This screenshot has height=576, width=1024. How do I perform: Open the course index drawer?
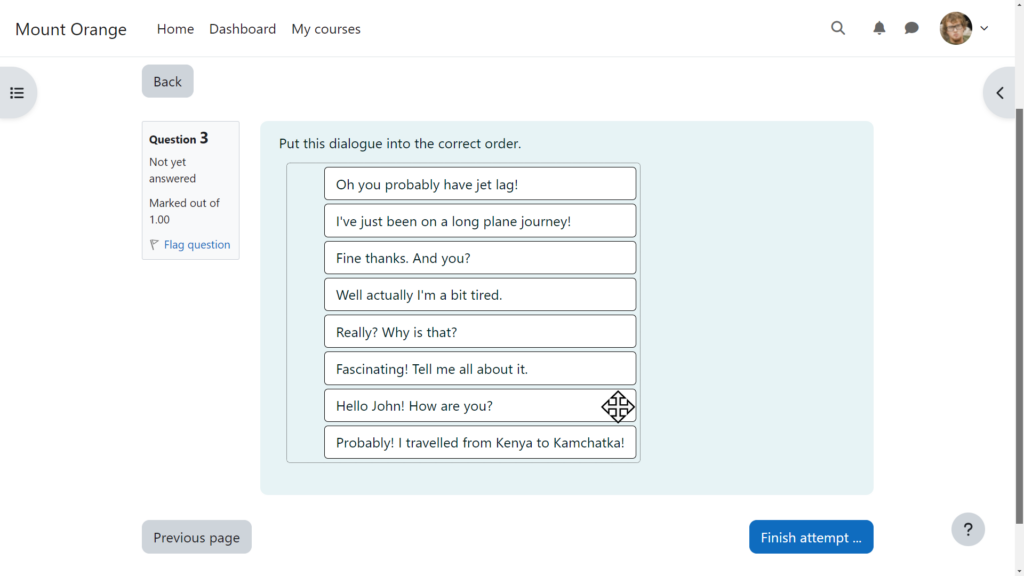coord(17,93)
